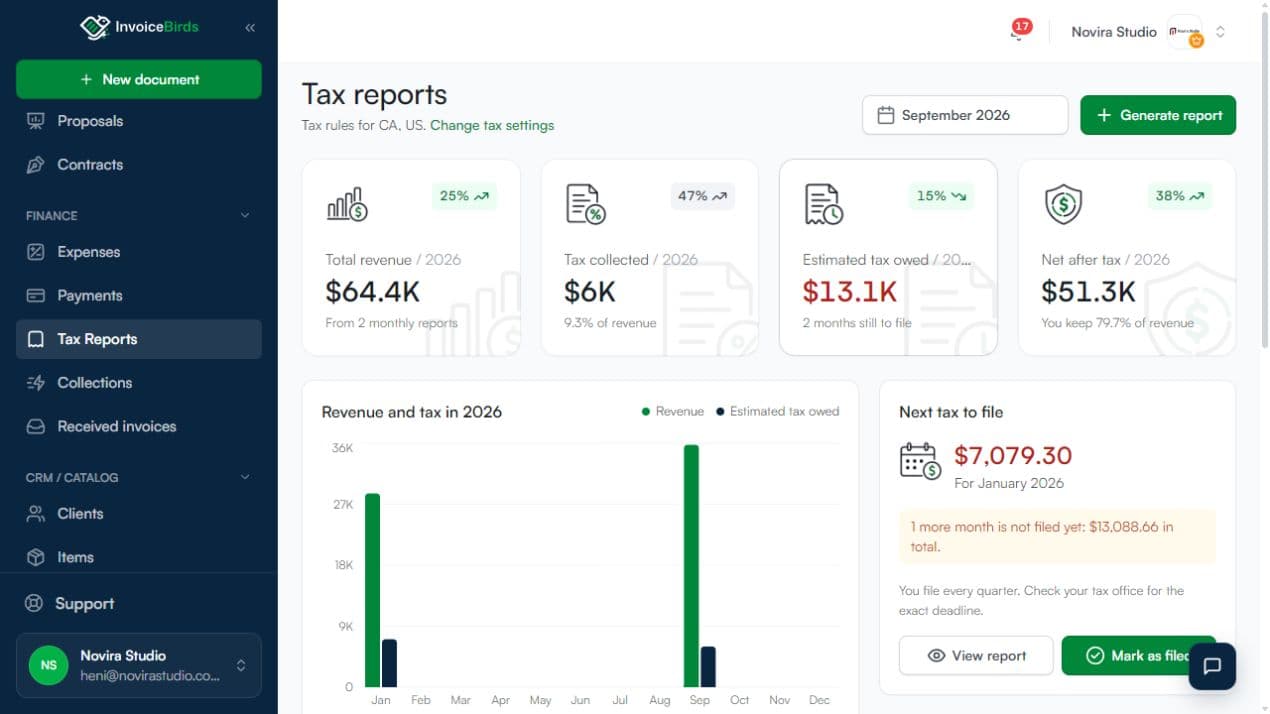Click the green NS avatar circle
Viewport: 1270px width, 714px height.
pyautogui.click(x=48, y=665)
